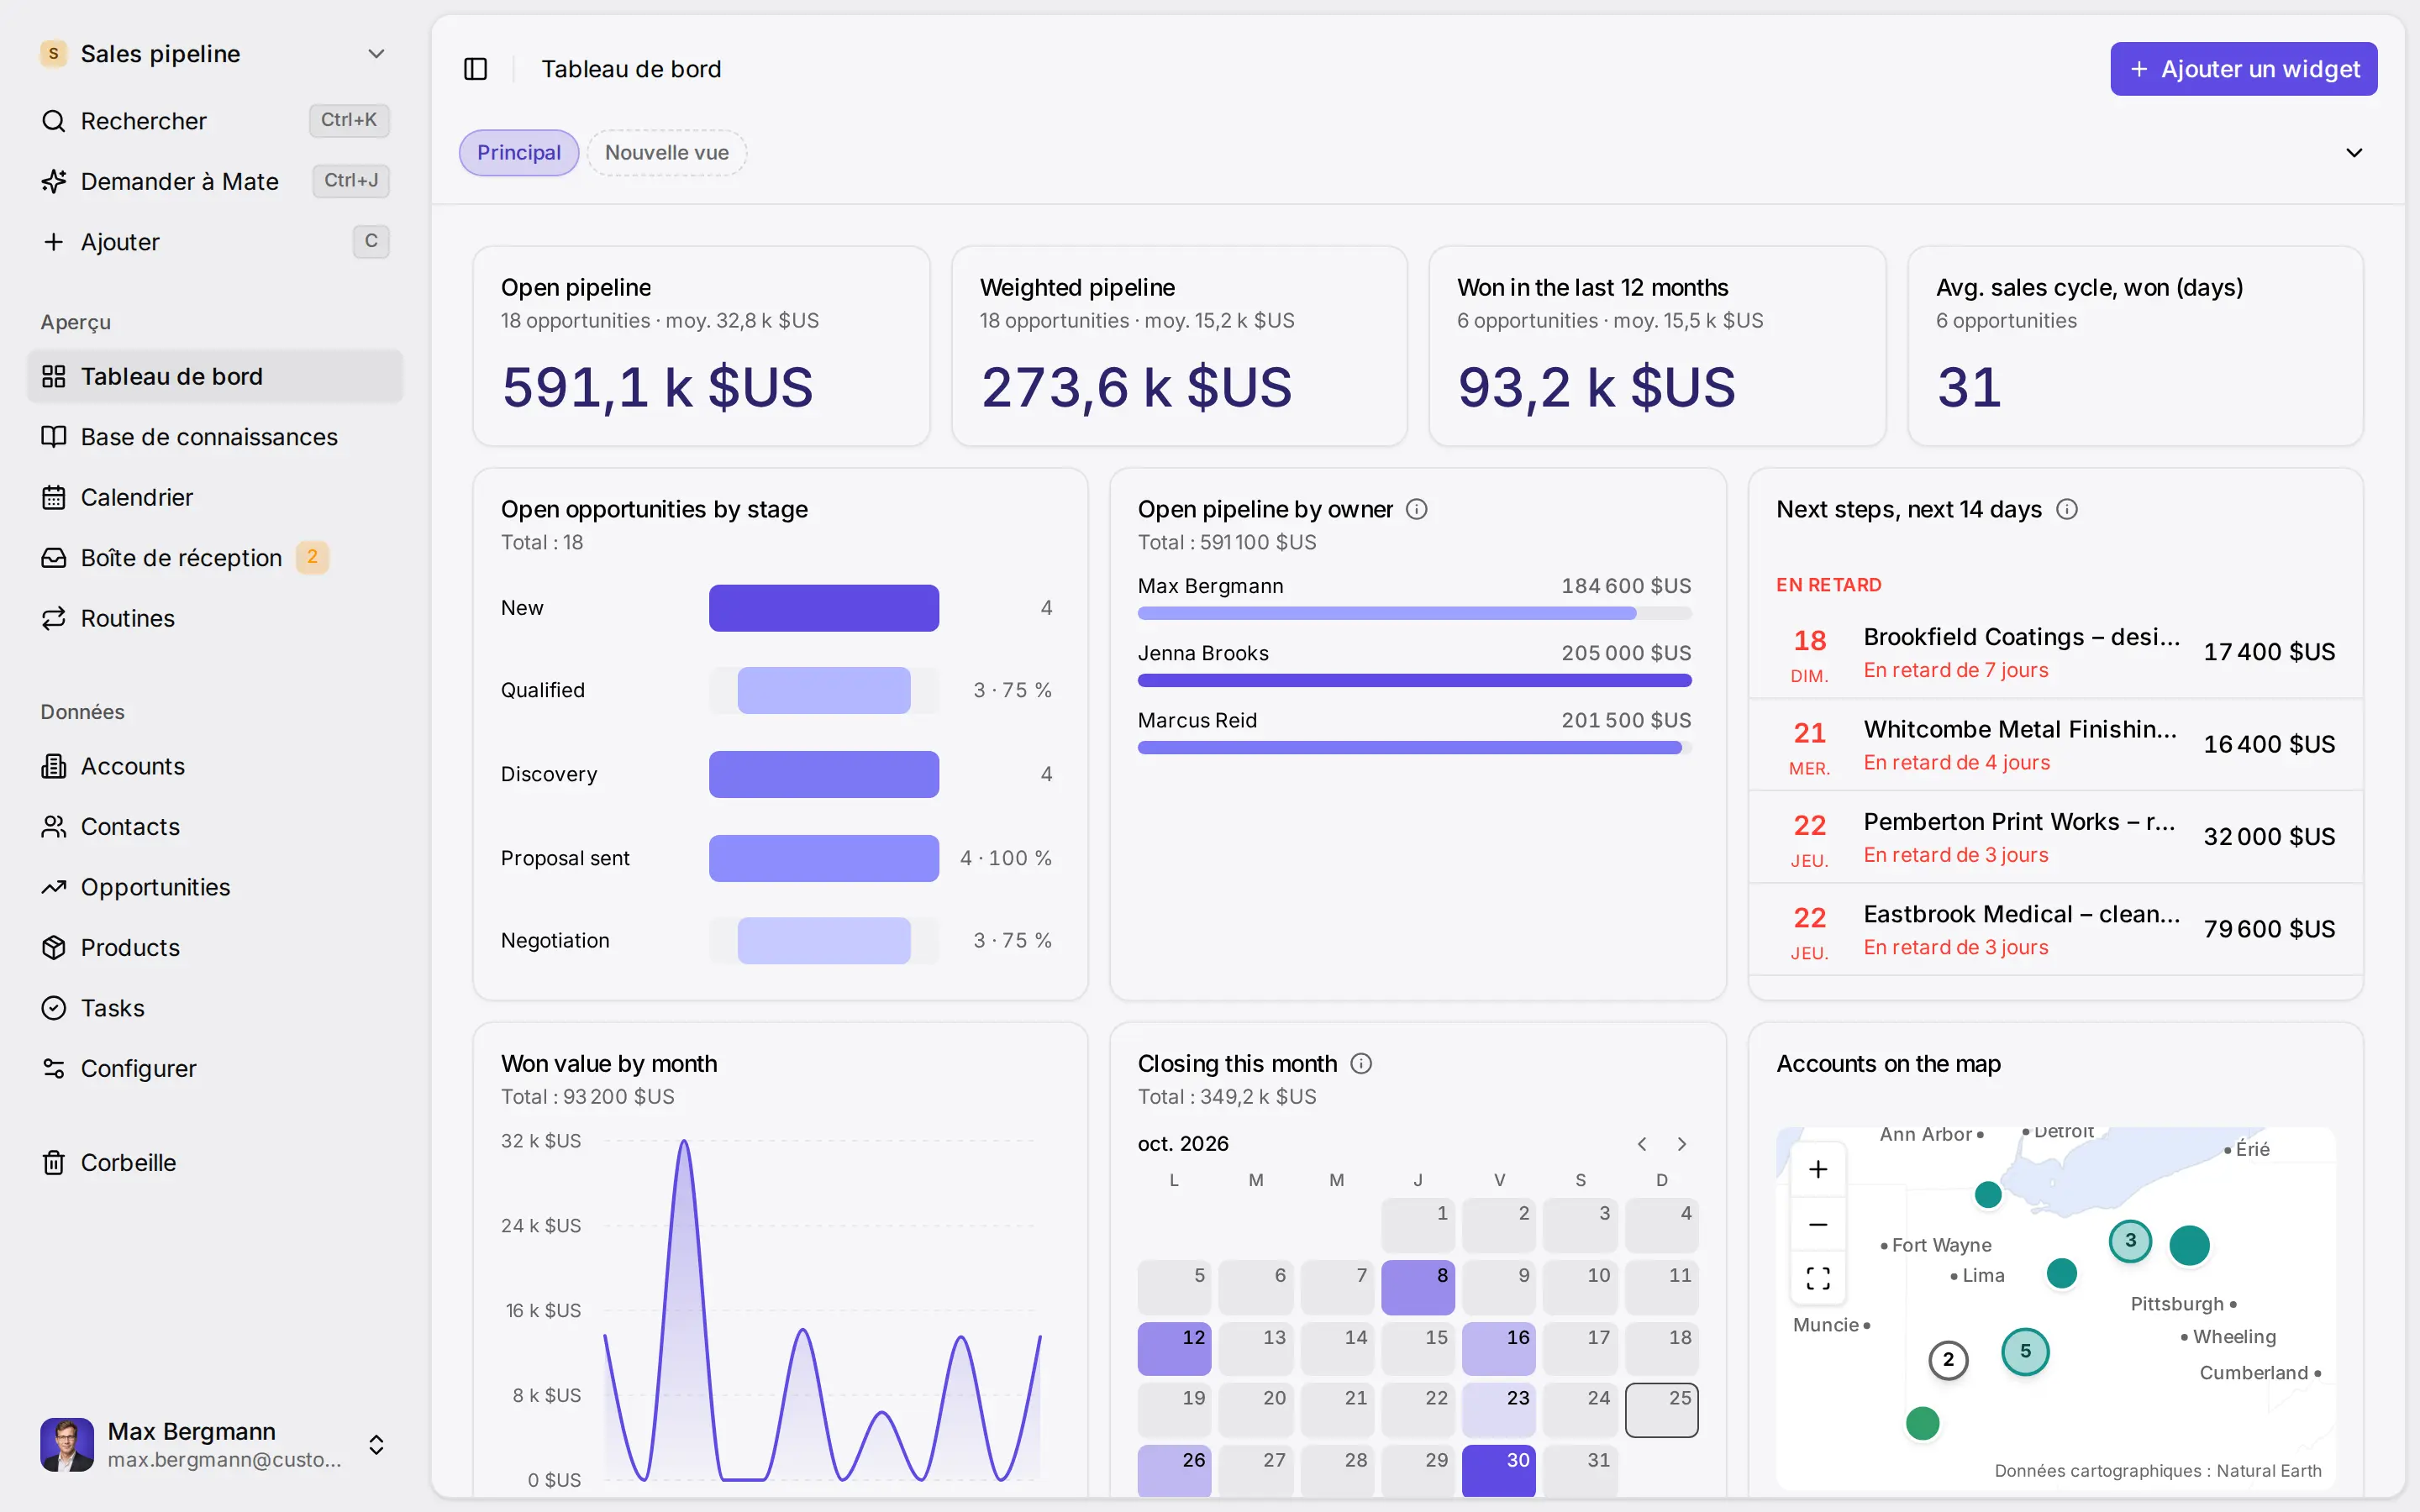Expand the map to fullscreen
This screenshot has height=1512, width=2420.
coord(1818,1278)
